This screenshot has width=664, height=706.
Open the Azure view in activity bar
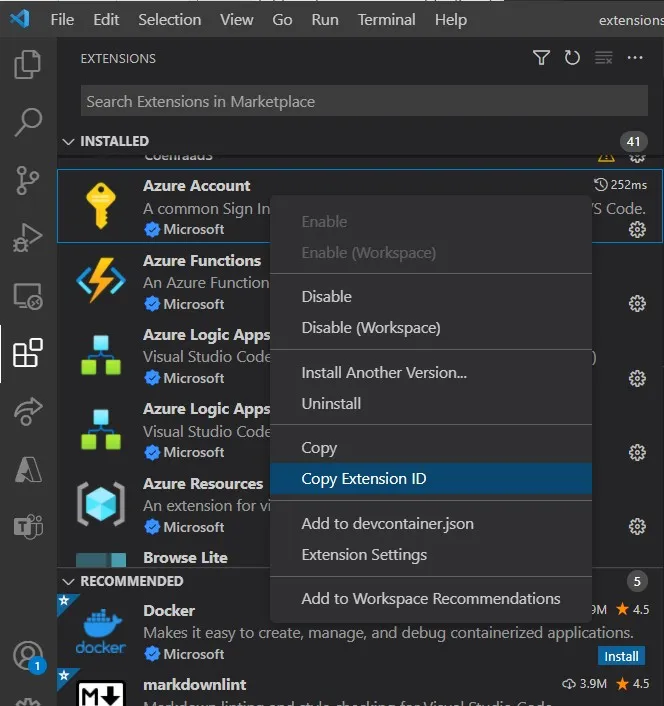28,469
